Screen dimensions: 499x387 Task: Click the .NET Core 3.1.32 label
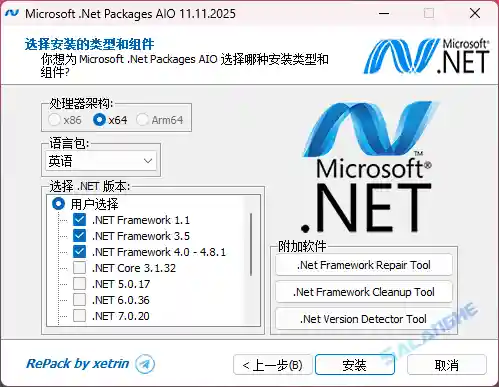point(134,268)
